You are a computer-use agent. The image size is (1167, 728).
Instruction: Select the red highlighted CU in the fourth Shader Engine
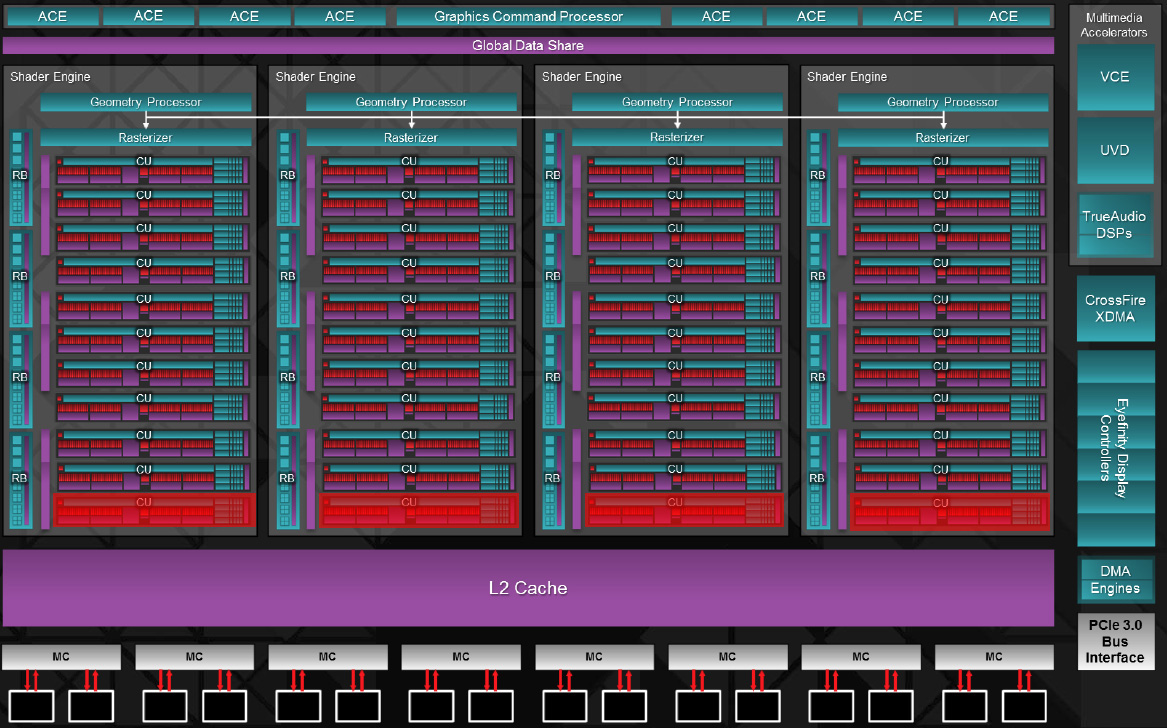(950, 511)
